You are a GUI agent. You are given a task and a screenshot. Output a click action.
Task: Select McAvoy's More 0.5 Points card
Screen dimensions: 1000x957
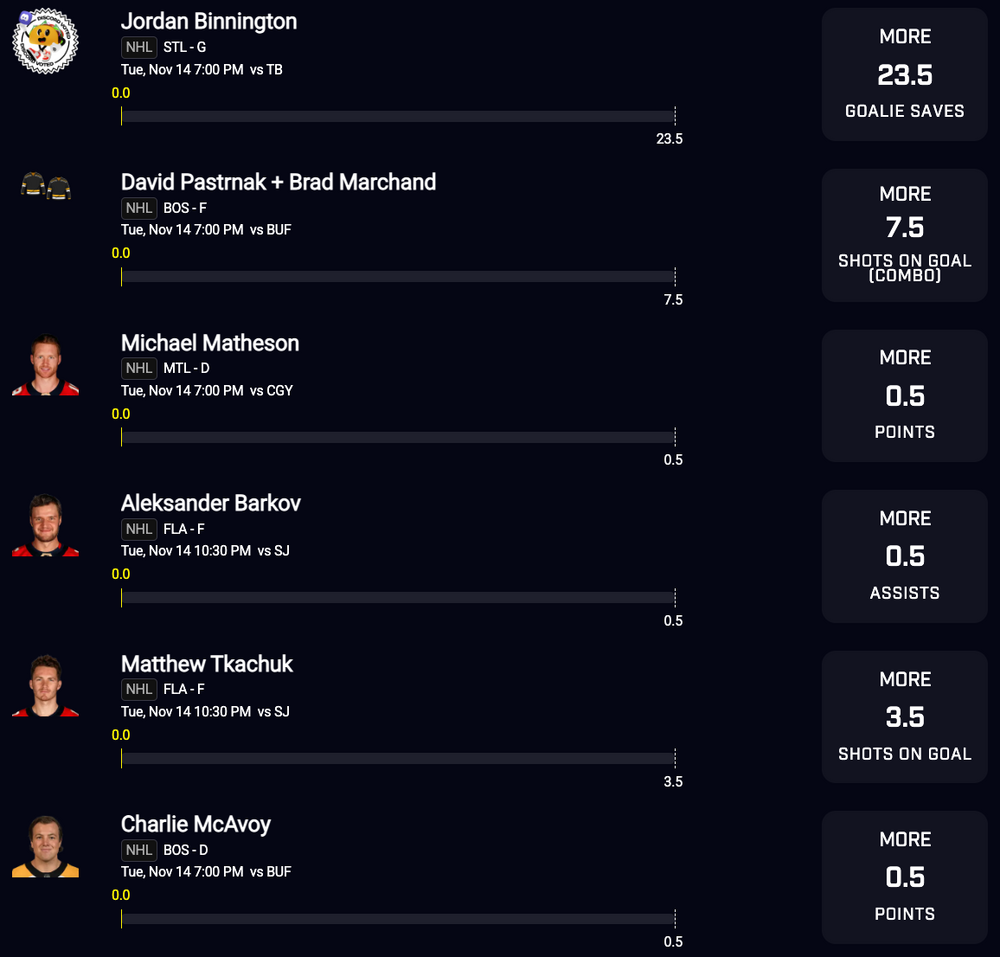coord(904,877)
